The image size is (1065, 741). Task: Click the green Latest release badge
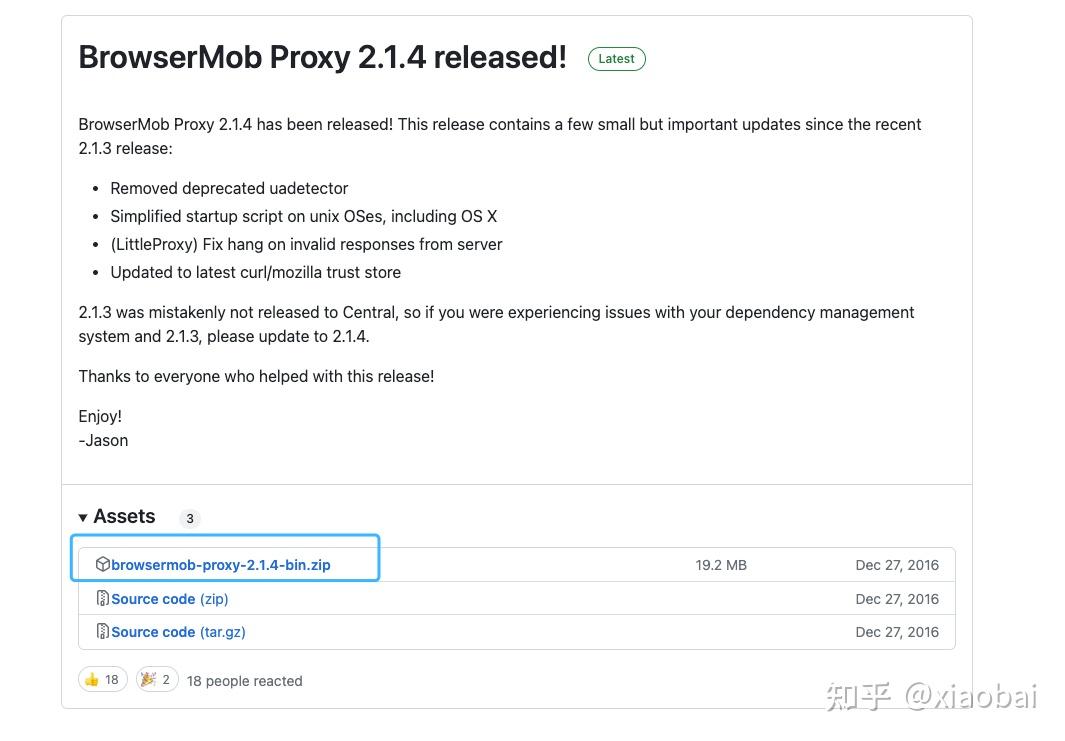616,59
